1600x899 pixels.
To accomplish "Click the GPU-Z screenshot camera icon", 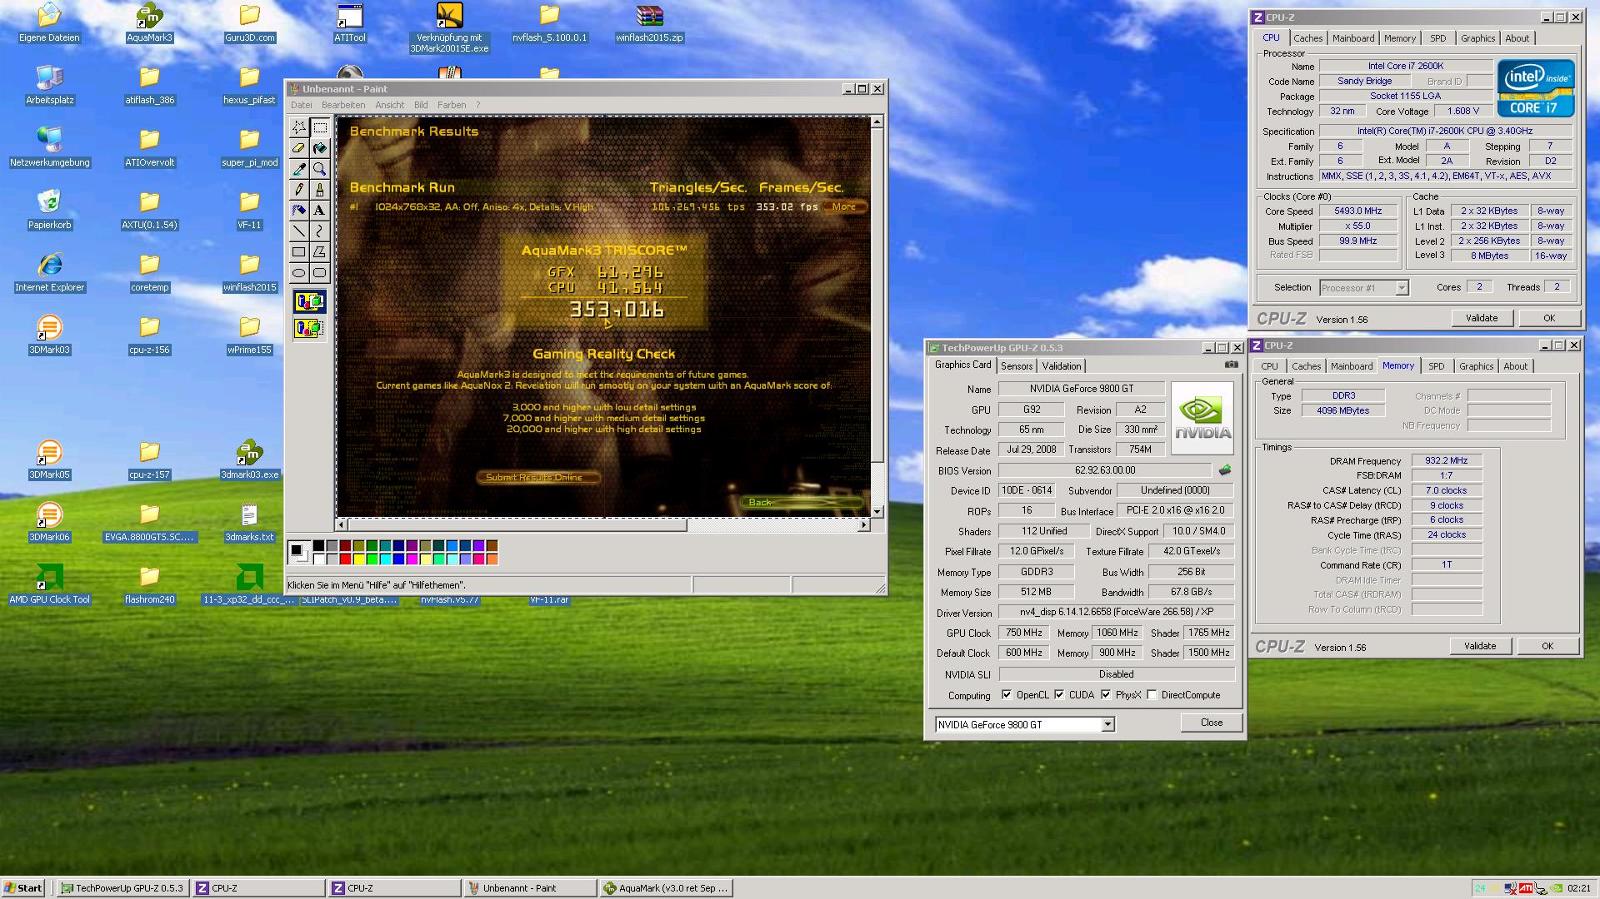I will 1231,365.
